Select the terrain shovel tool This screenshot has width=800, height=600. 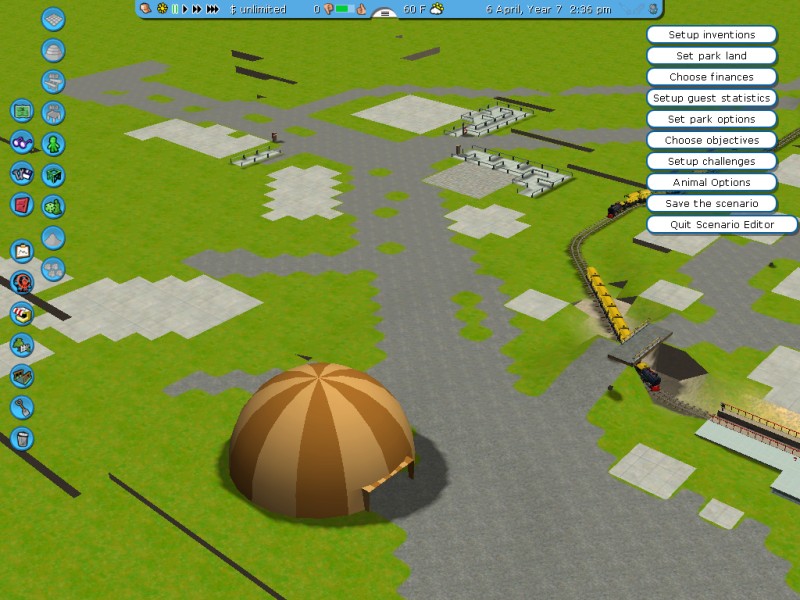tap(22, 408)
